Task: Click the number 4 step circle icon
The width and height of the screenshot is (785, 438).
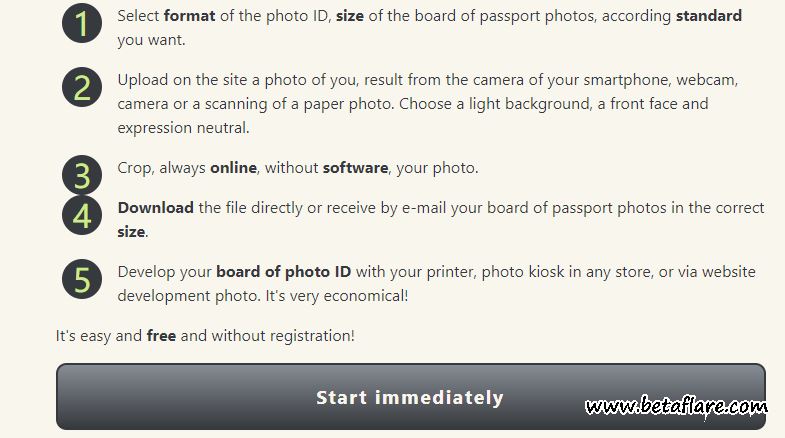Action: 82,216
